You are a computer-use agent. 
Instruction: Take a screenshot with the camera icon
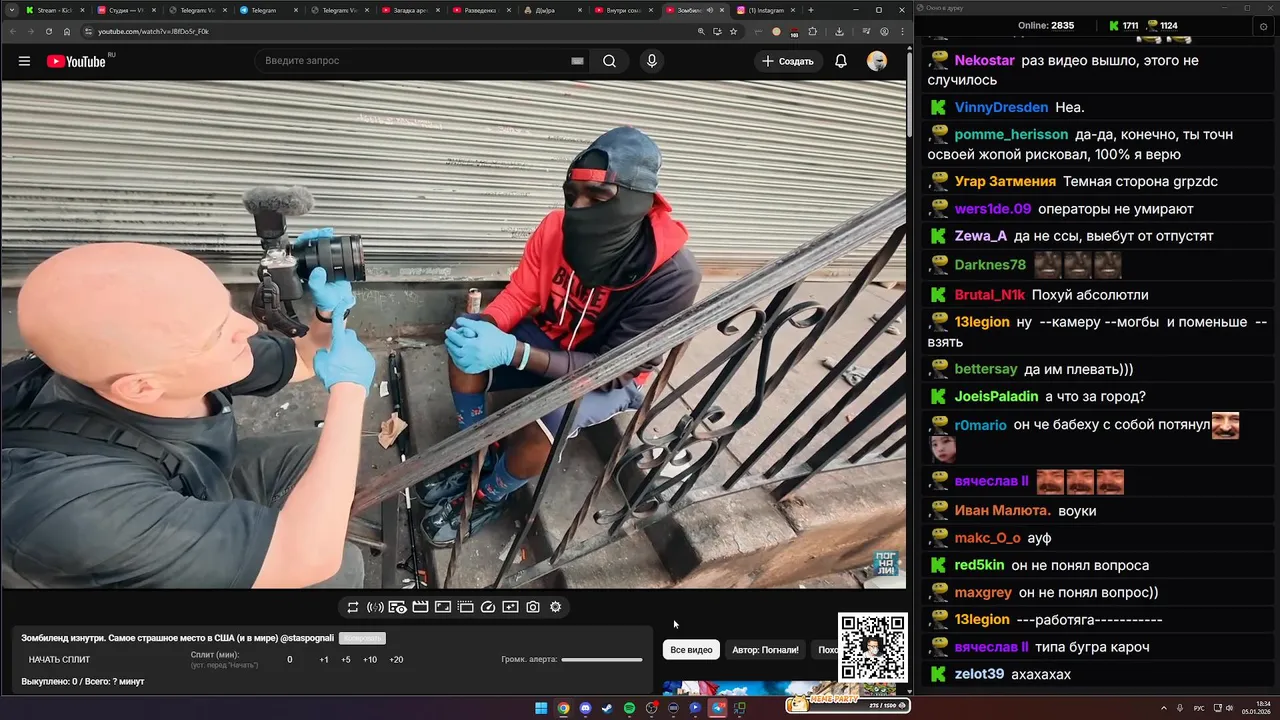(533, 607)
